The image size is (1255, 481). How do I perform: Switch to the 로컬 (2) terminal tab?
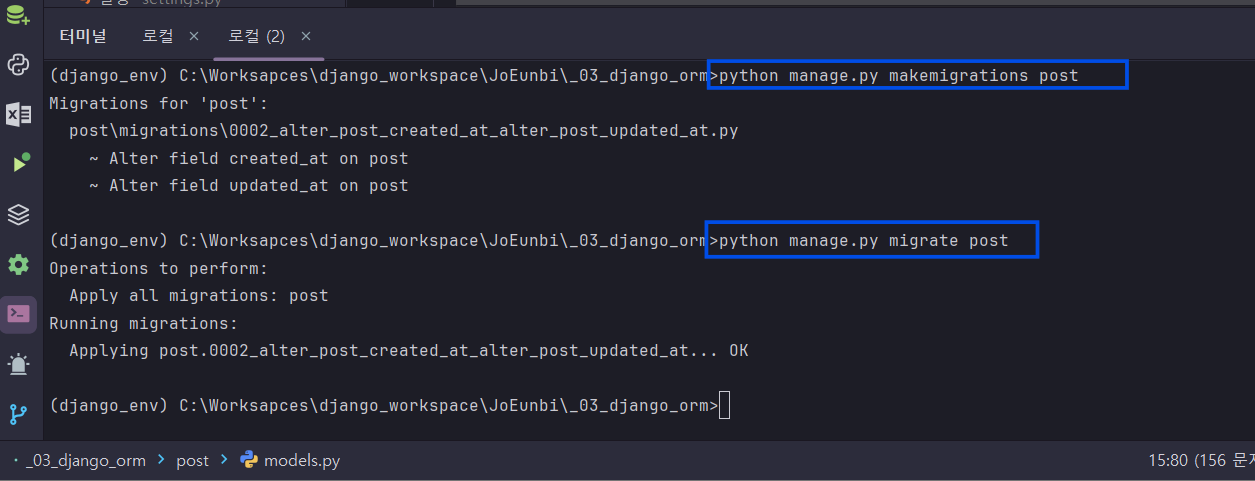click(x=256, y=36)
